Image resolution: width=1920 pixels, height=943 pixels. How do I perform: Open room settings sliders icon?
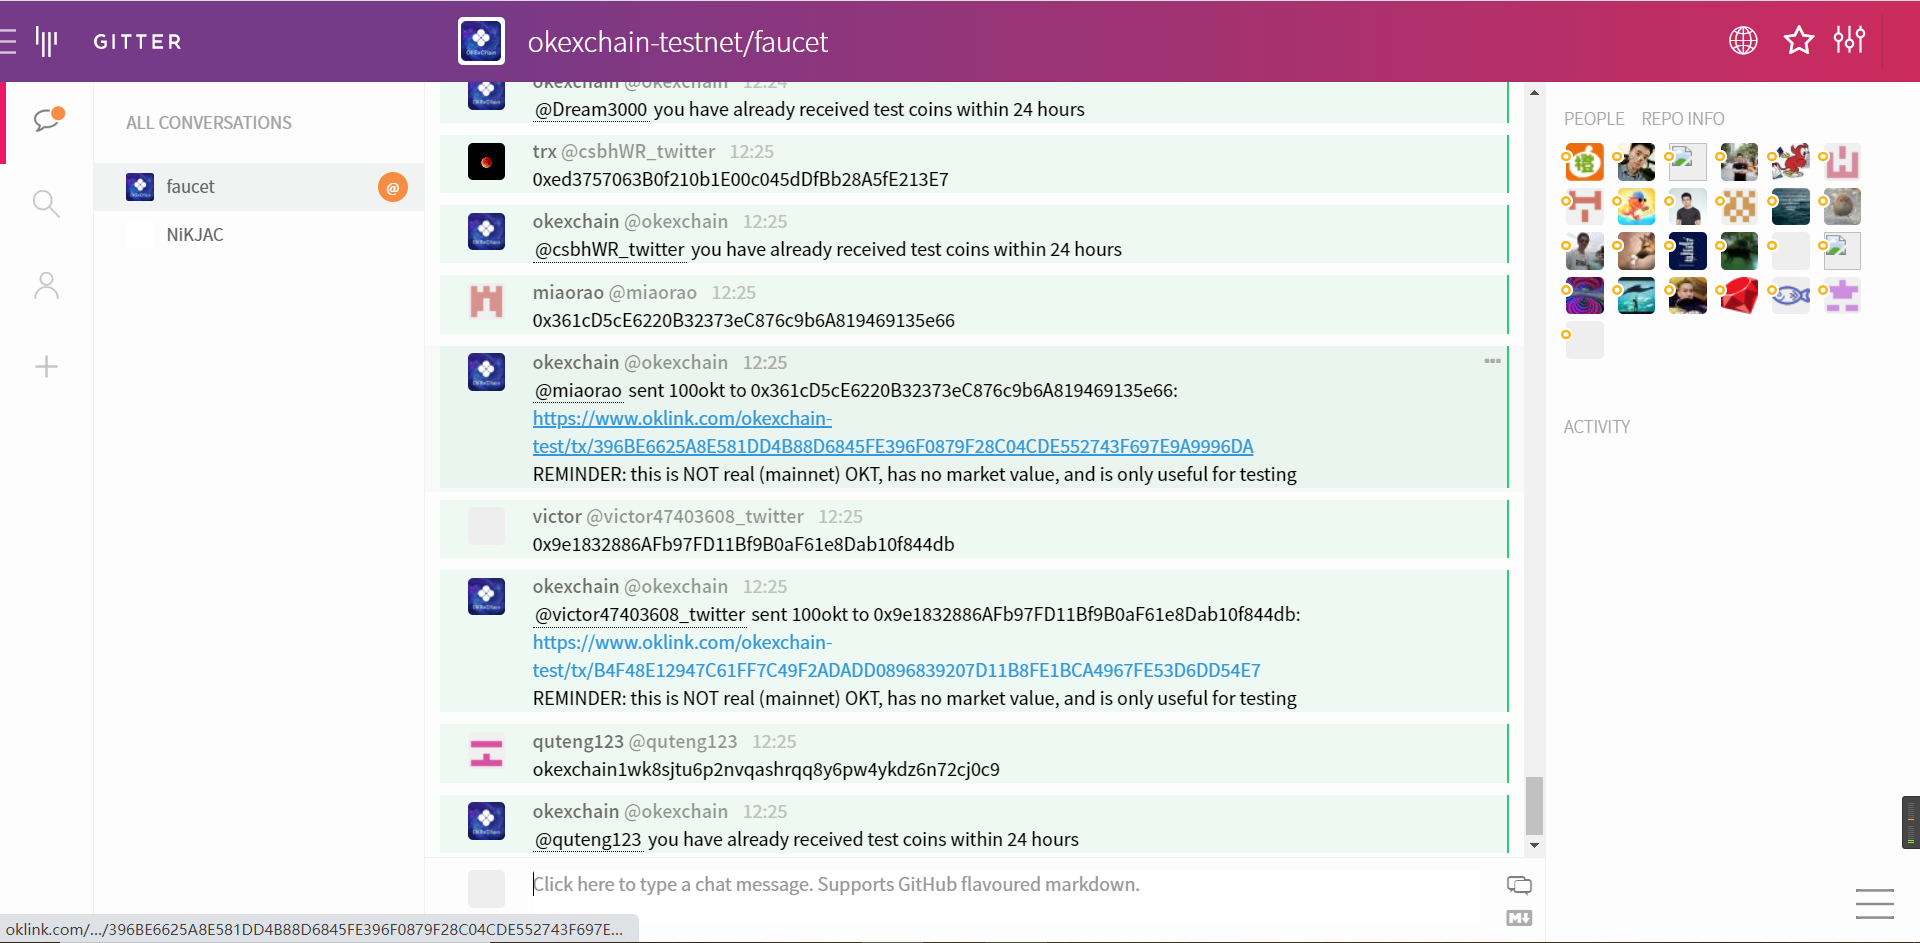(1849, 40)
